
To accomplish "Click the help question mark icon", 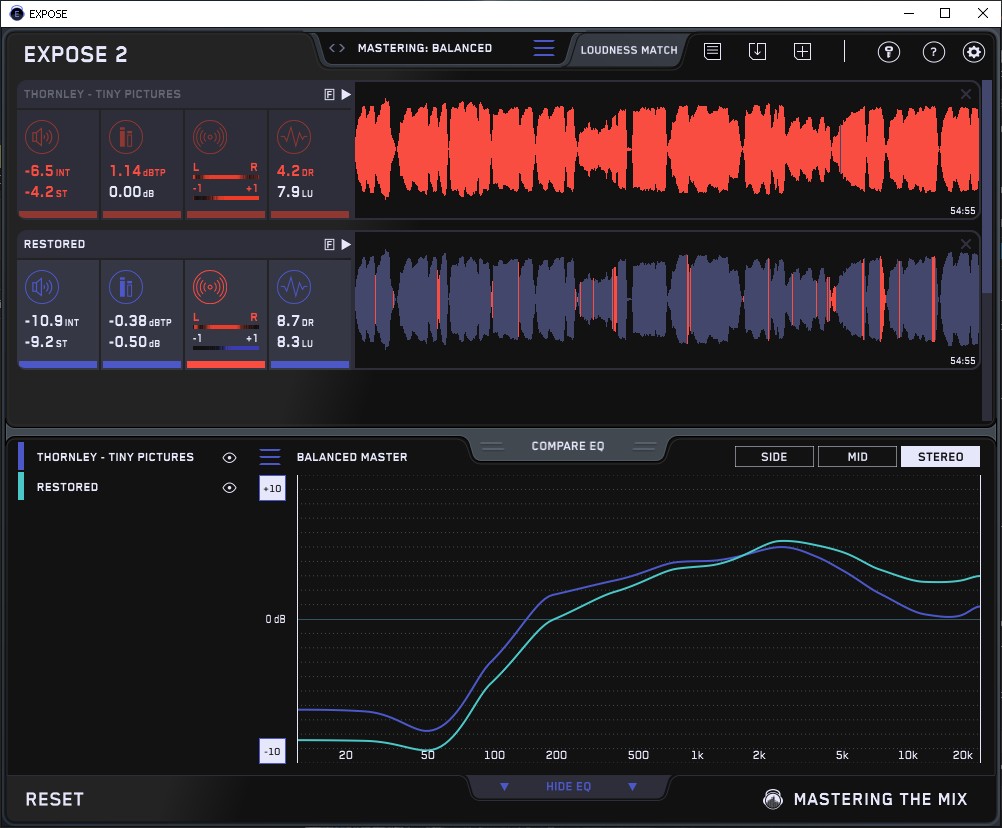I will click(933, 52).
